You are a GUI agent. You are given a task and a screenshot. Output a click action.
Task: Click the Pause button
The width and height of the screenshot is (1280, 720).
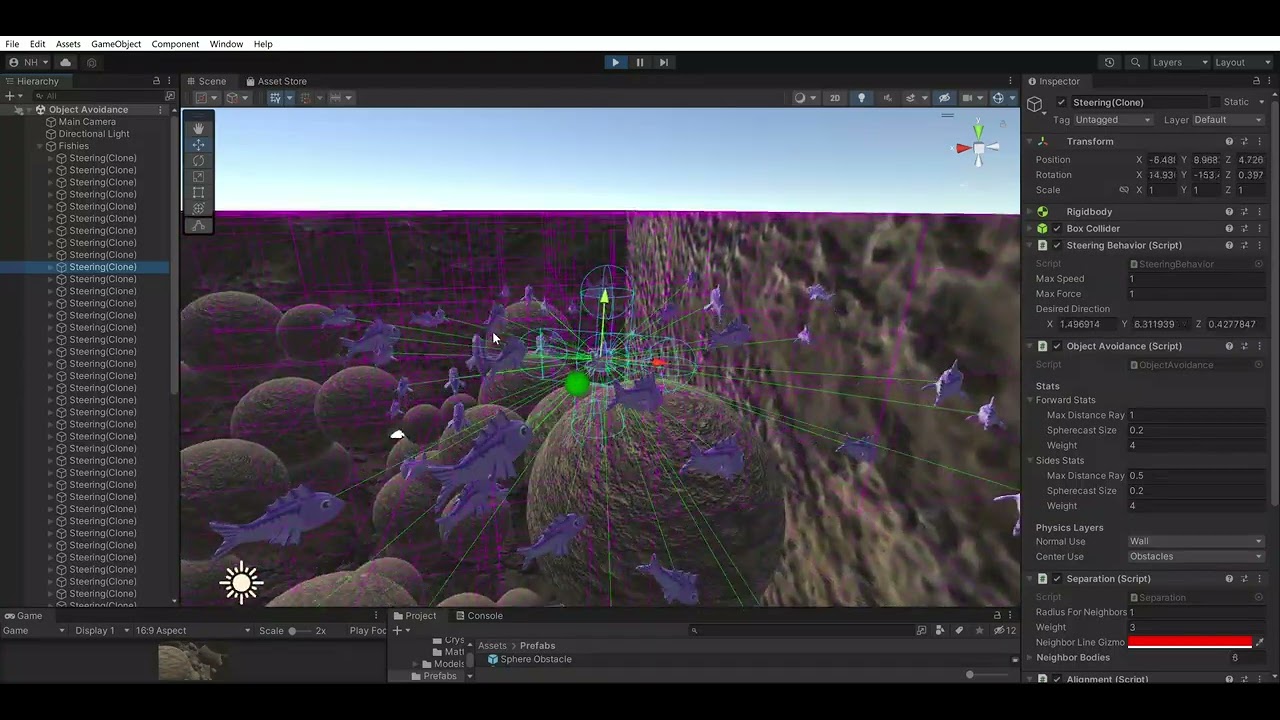coord(639,62)
